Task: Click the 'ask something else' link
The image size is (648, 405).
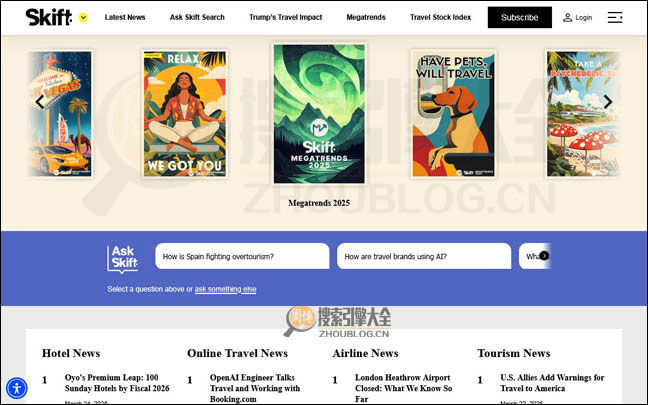Action: point(225,289)
